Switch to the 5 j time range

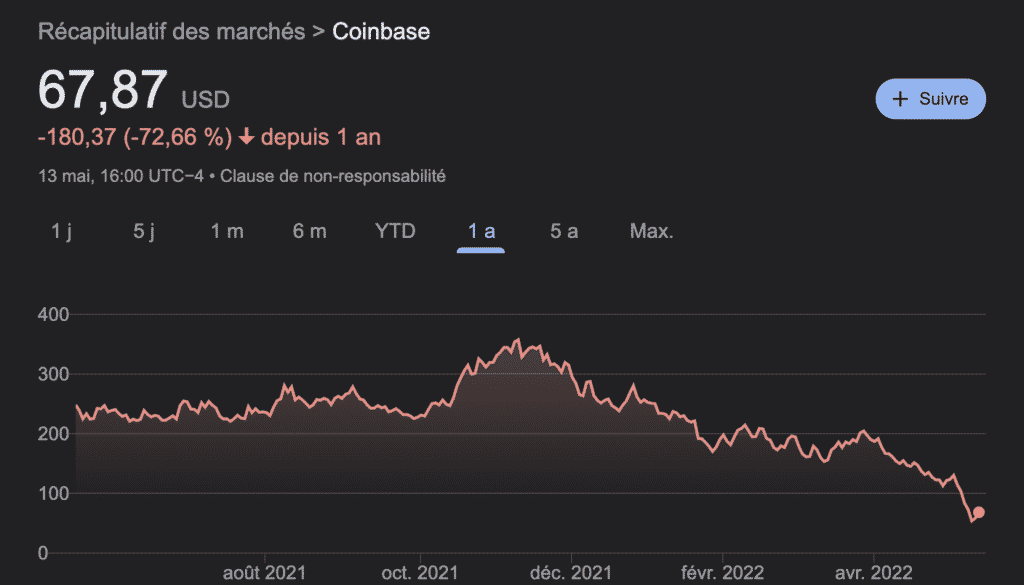coord(144,231)
